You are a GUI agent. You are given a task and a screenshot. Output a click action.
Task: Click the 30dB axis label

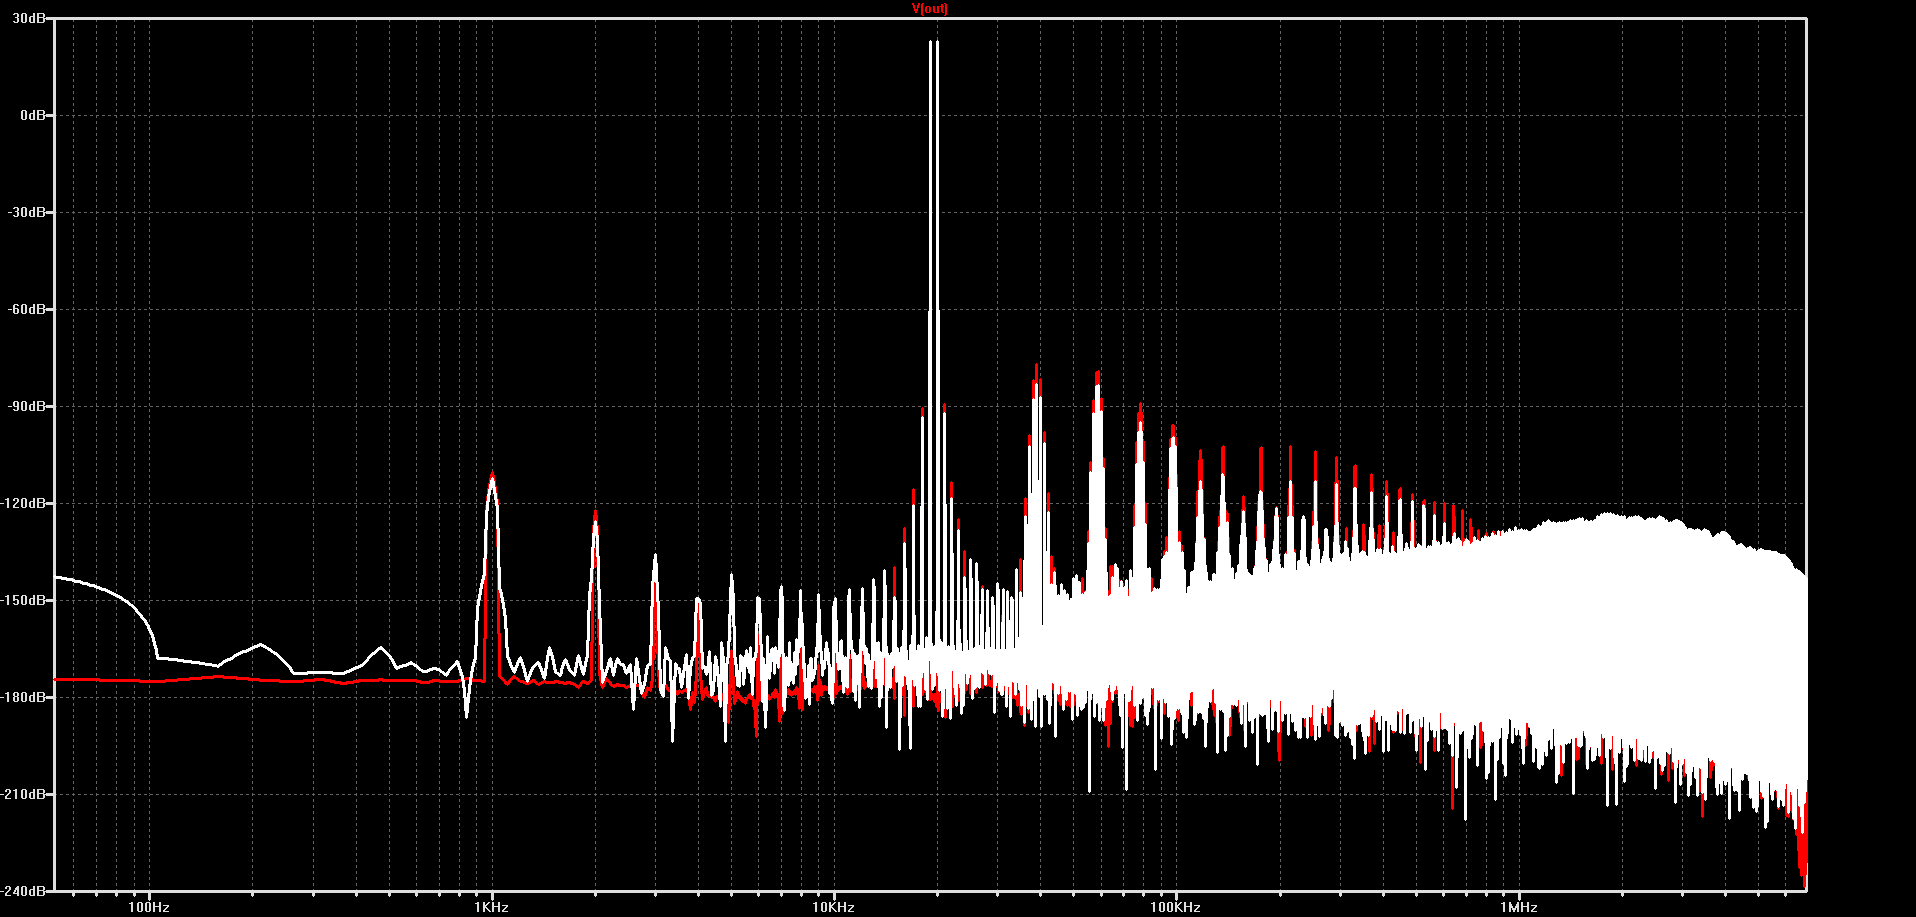click(28, 19)
